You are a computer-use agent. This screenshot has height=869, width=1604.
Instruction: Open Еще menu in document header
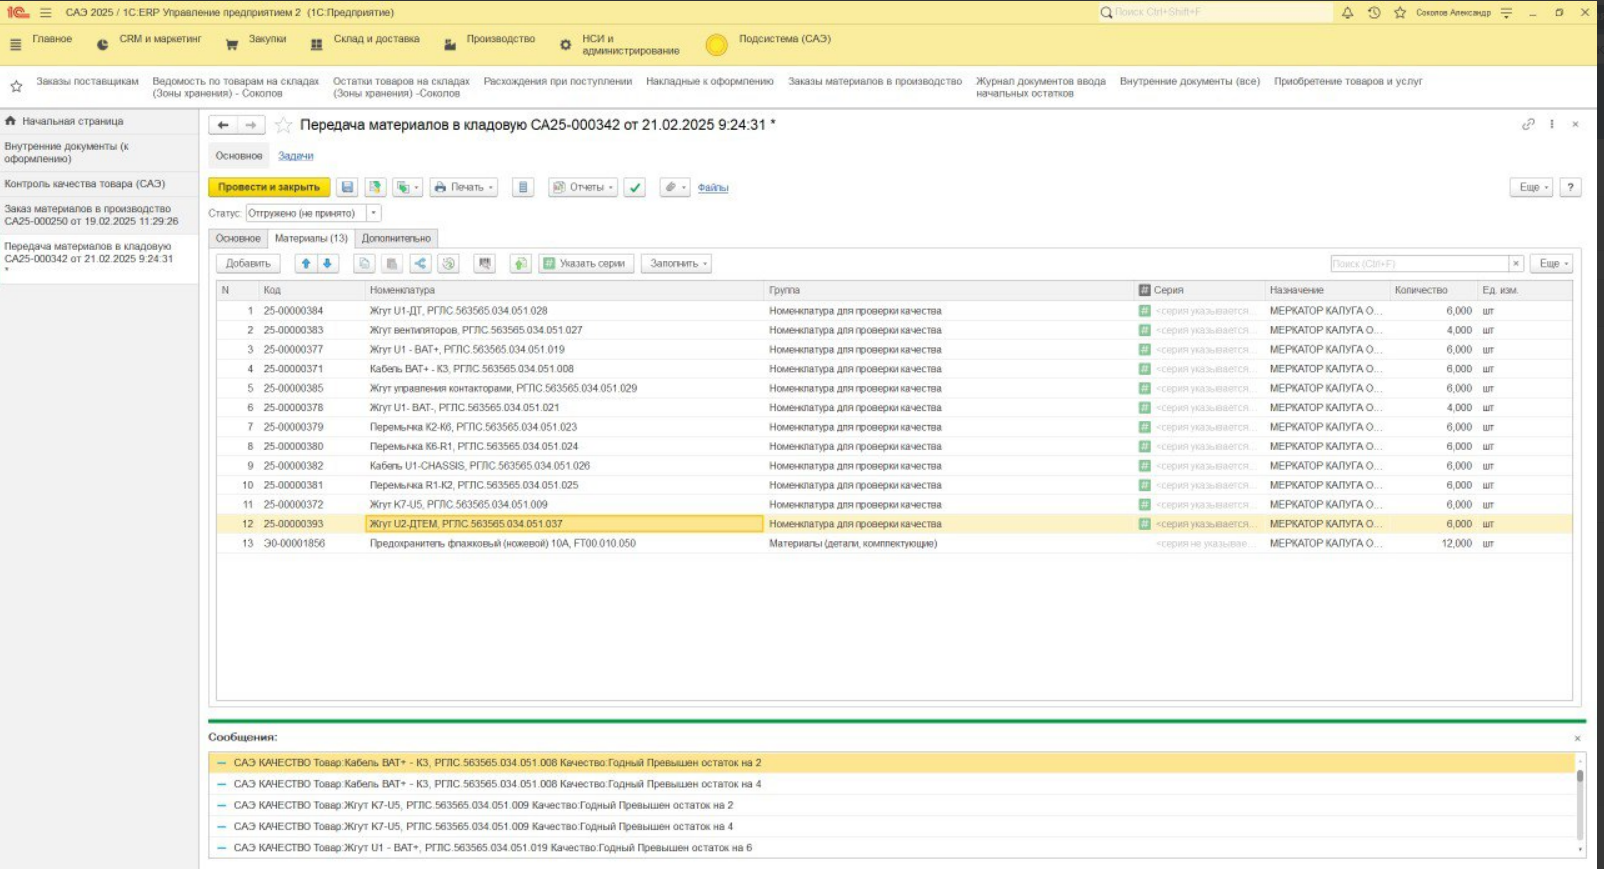(x=1530, y=187)
